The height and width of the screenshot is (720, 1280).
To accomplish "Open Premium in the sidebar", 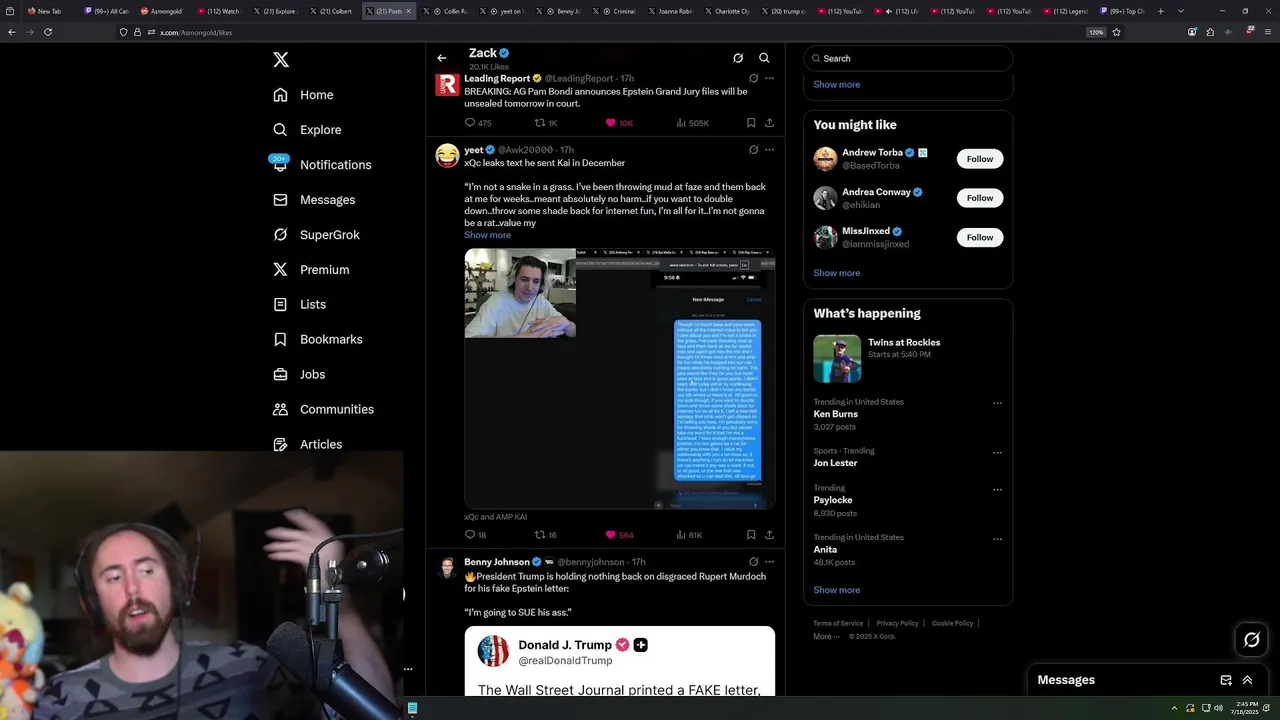I will 311,270.
